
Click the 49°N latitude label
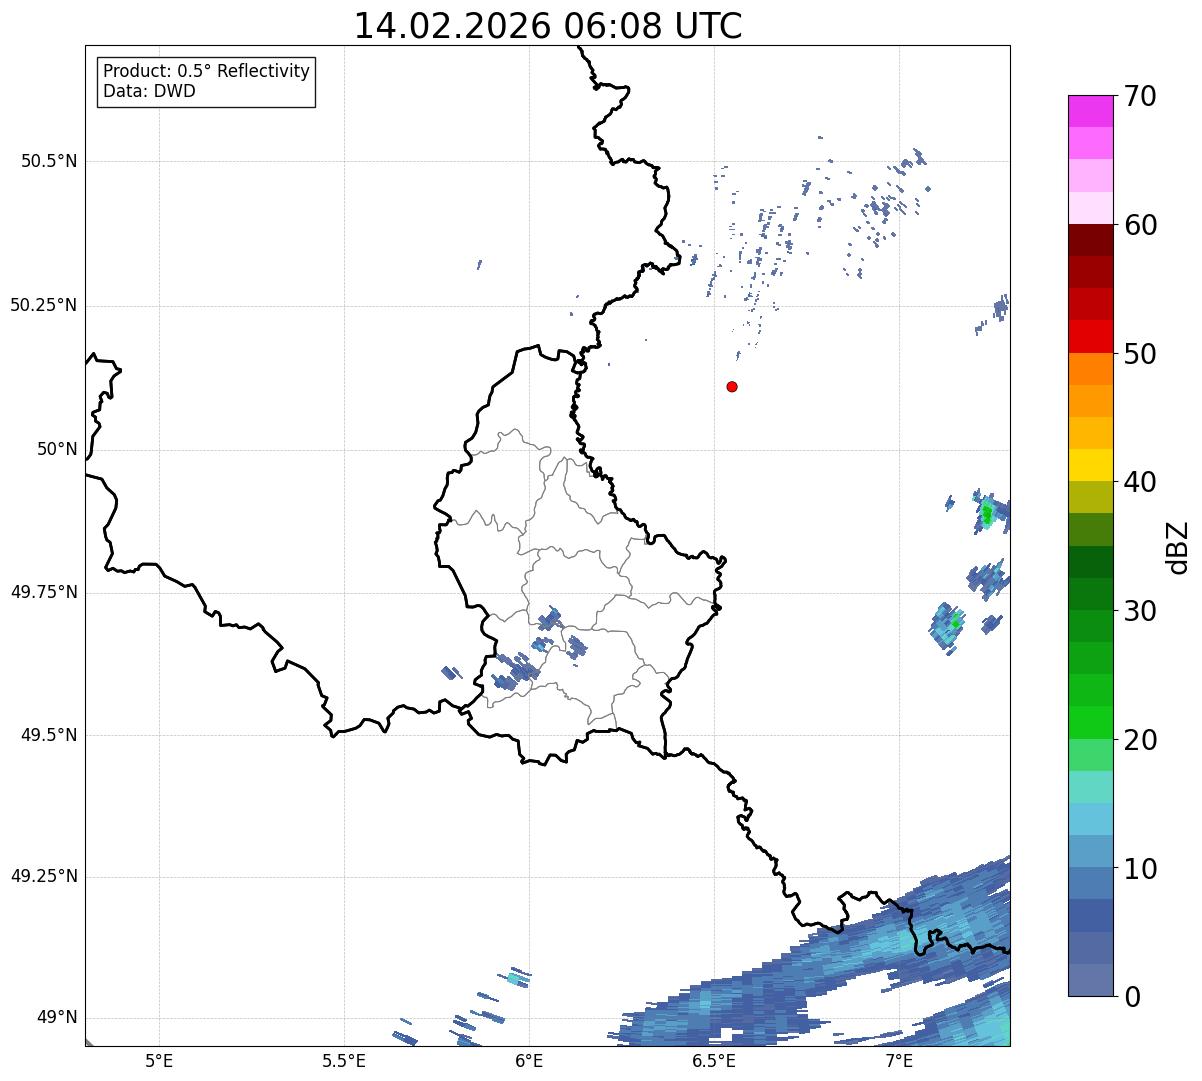pos(57,1017)
